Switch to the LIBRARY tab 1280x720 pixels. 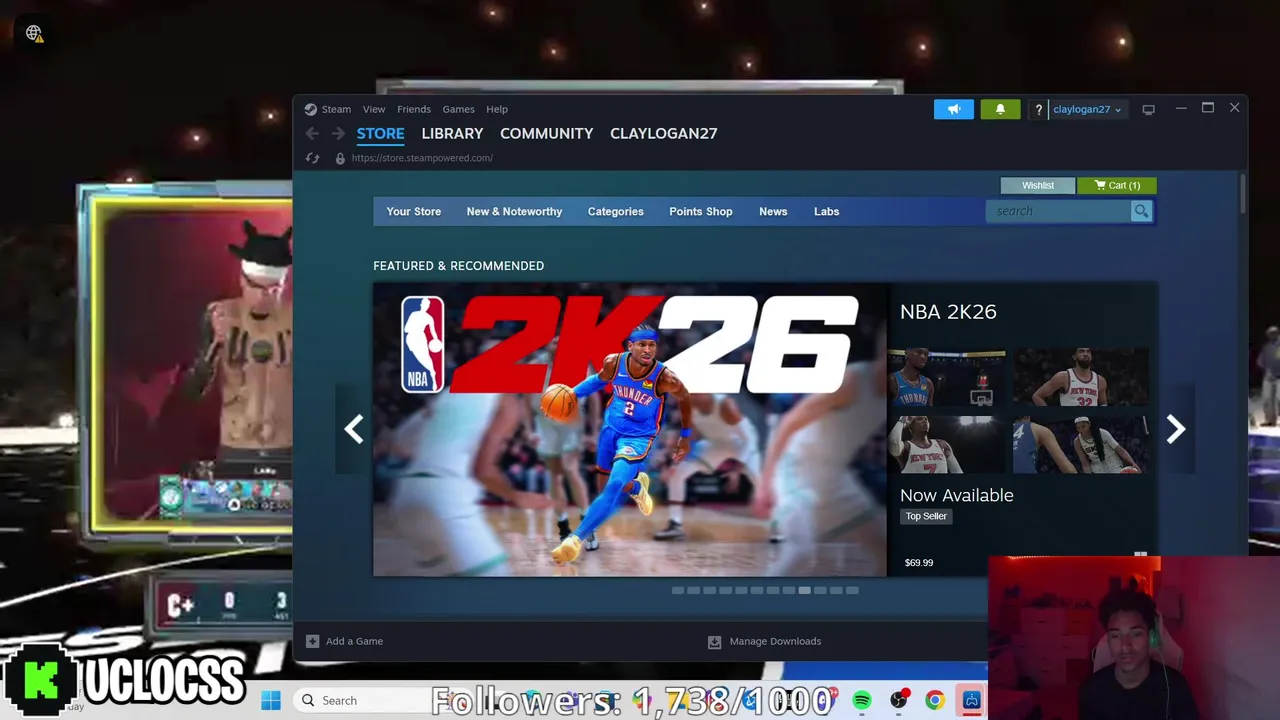click(x=452, y=133)
